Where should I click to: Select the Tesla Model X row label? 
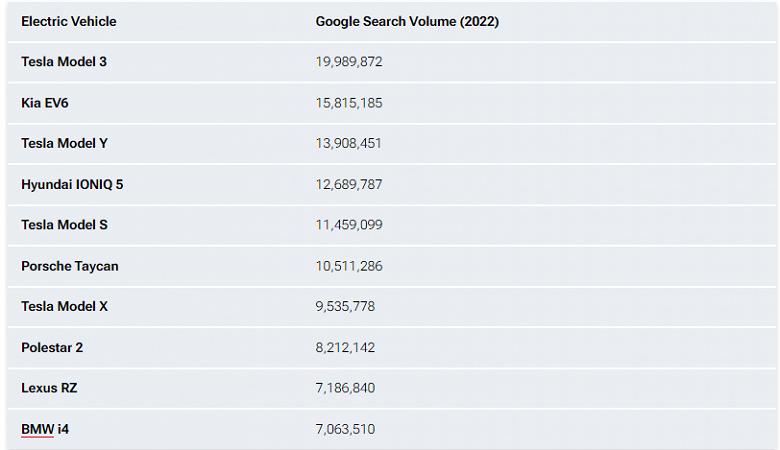click(x=64, y=306)
